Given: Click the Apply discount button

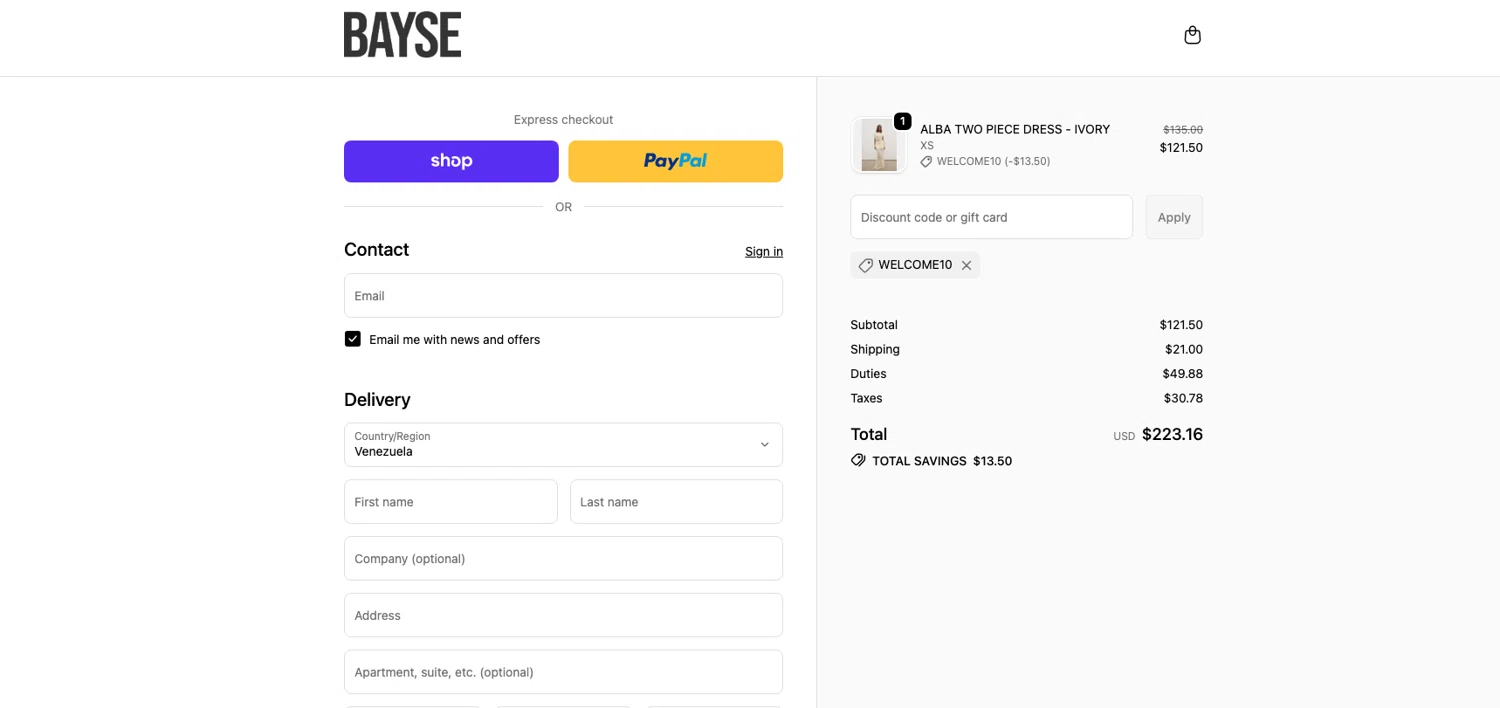Looking at the screenshot, I should click(x=1174, y=217).
